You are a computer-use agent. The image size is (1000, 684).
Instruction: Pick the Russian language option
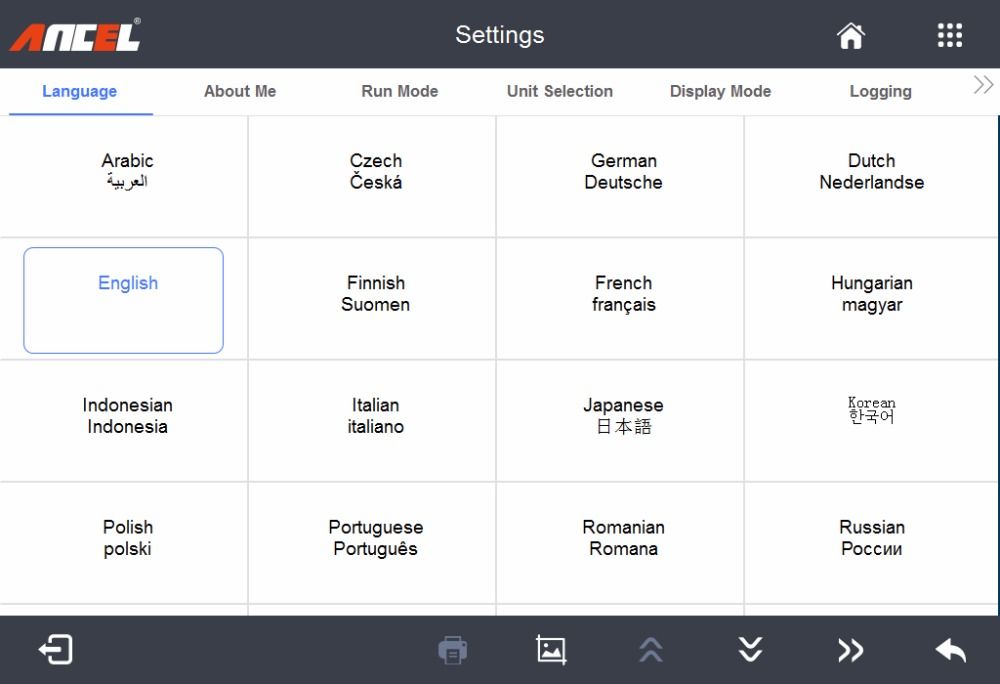click(871, 538)
